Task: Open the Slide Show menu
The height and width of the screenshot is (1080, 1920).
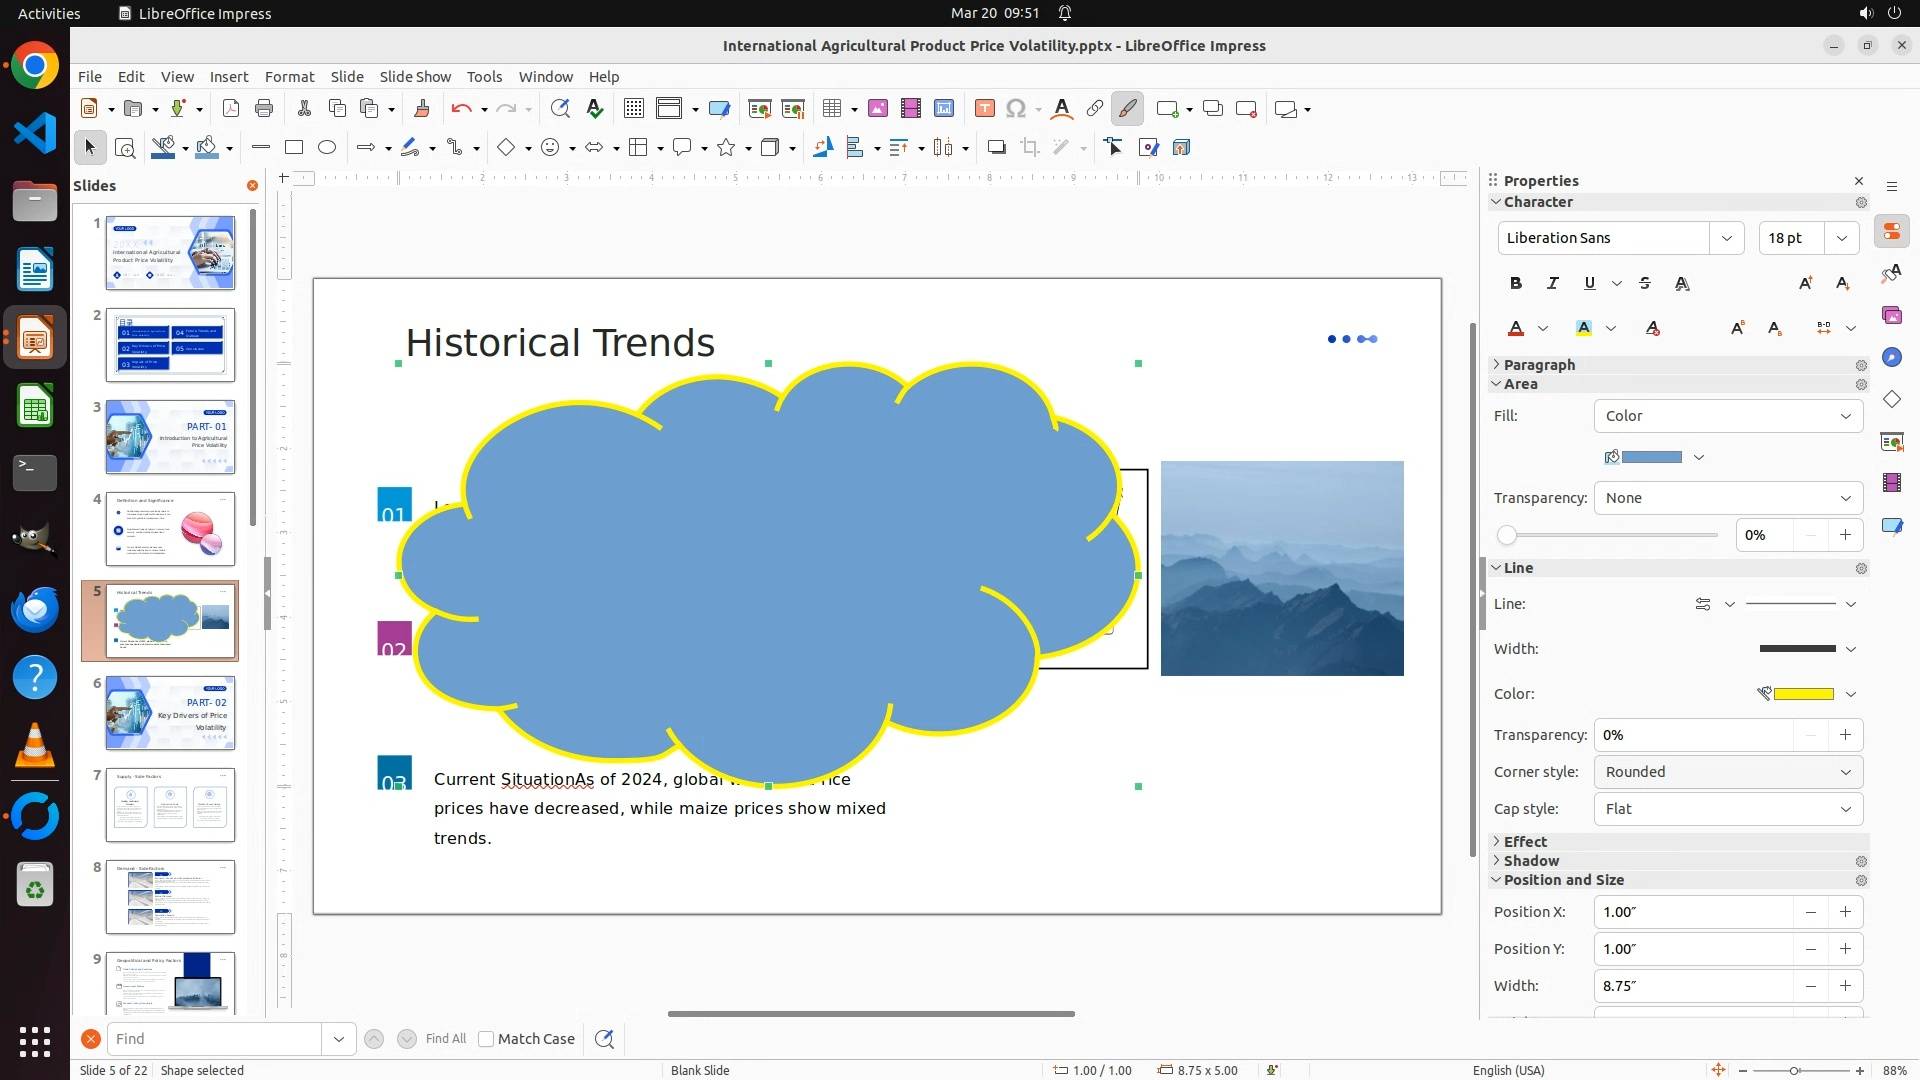Action: coord(415,77)
